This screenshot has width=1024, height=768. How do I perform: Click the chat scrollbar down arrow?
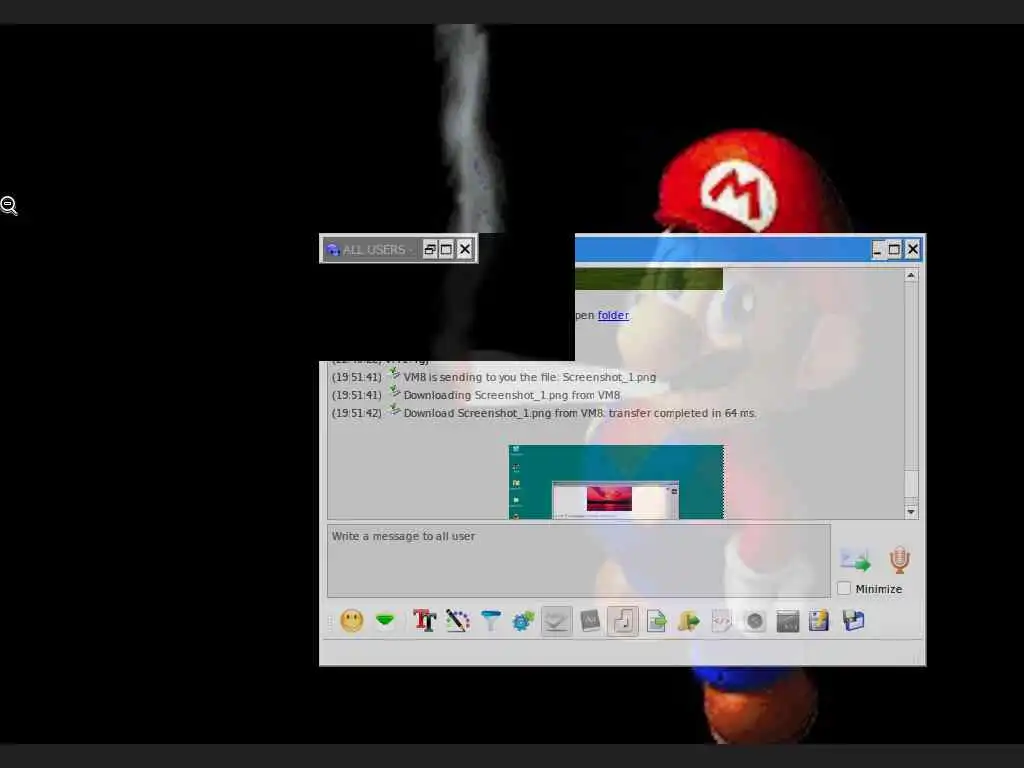point(911,512)
